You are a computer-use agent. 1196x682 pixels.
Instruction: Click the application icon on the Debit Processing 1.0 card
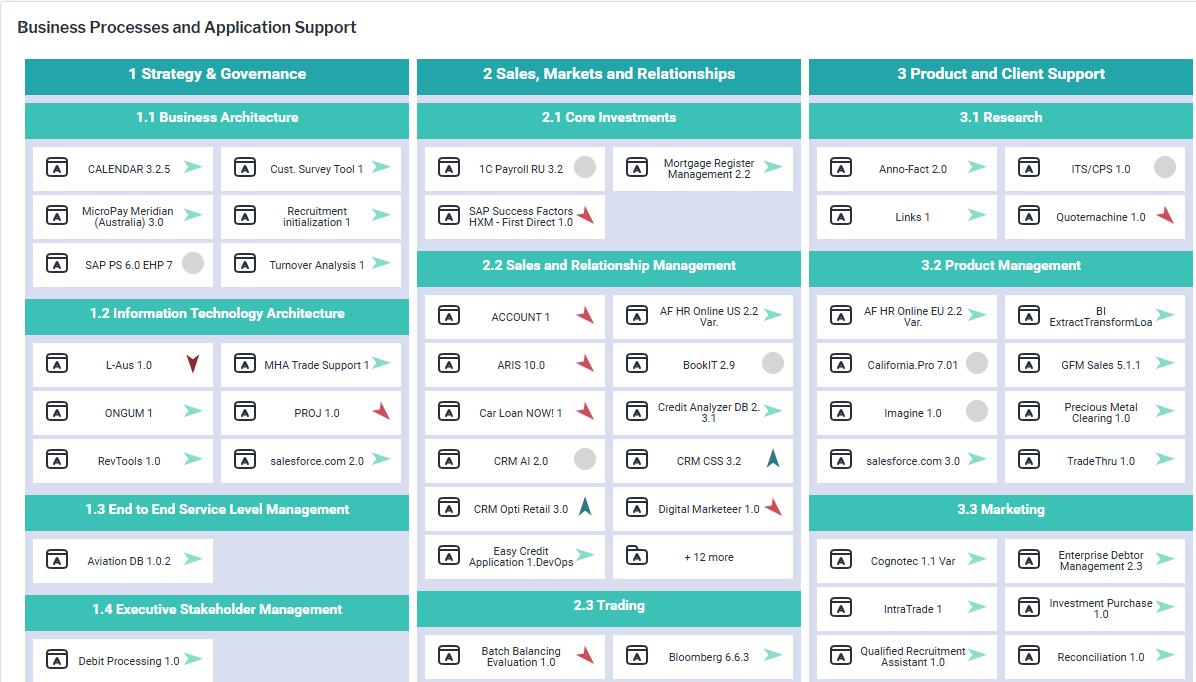click(57, 660)
